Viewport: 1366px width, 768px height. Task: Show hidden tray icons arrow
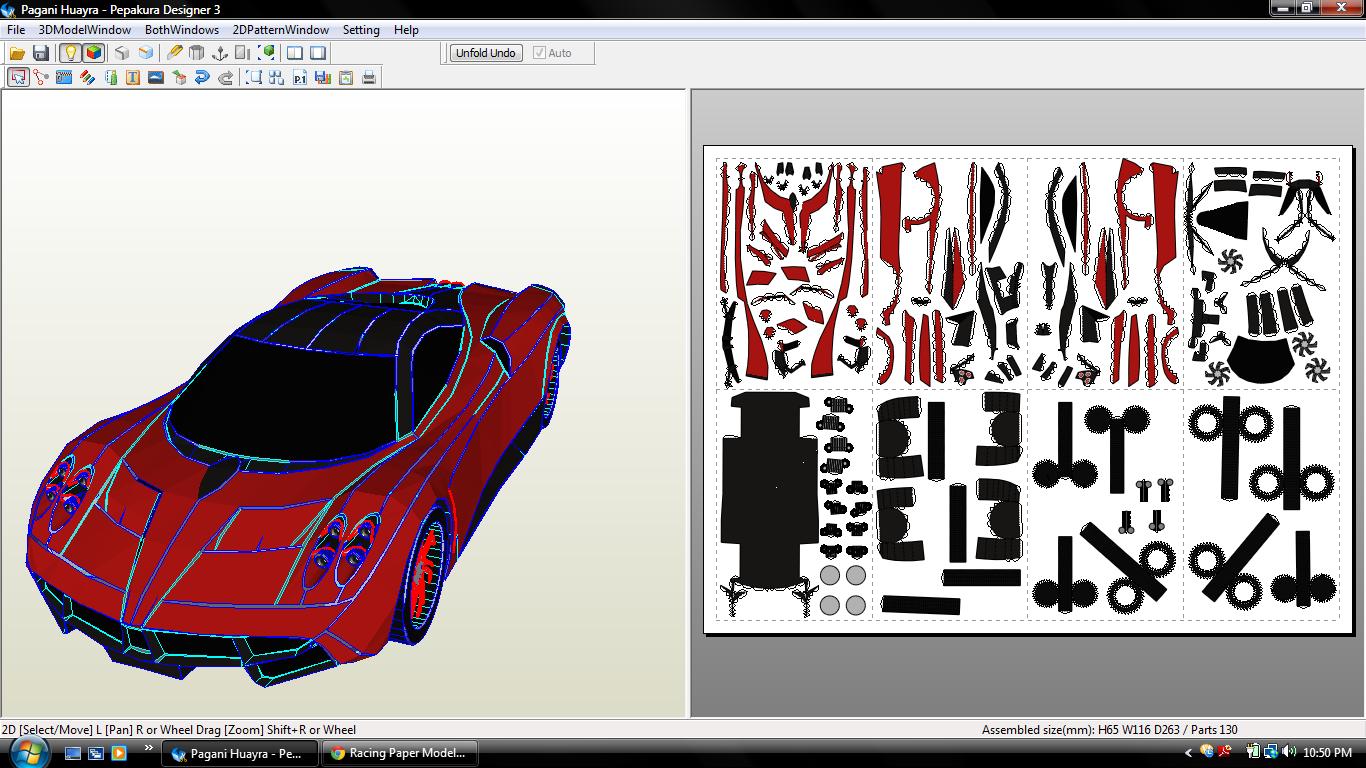coord(1188,753)
